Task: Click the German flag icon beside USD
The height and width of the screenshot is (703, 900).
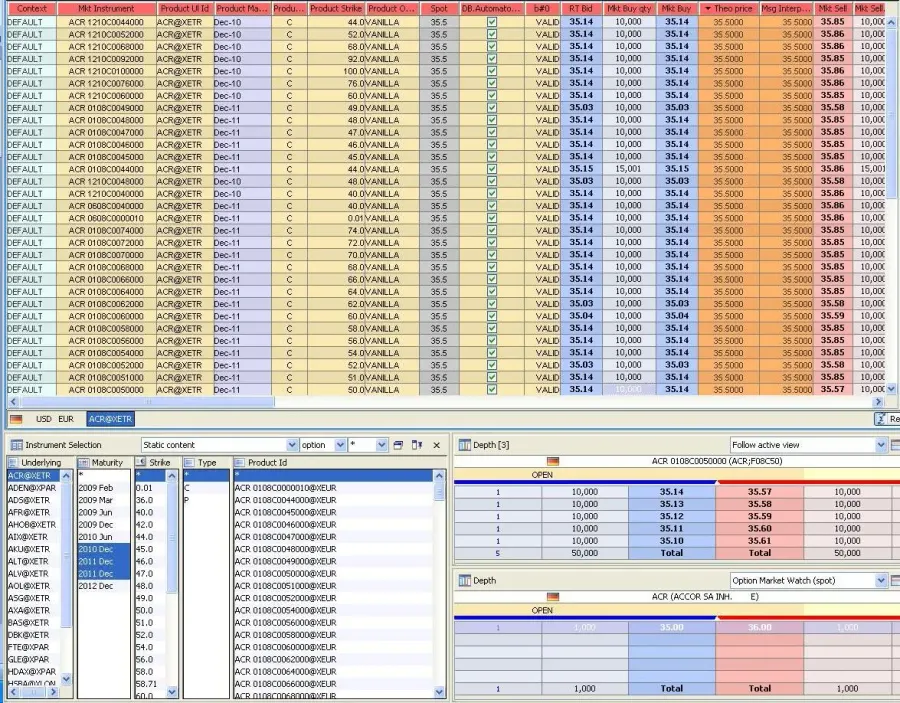Action: click(16, 419)
